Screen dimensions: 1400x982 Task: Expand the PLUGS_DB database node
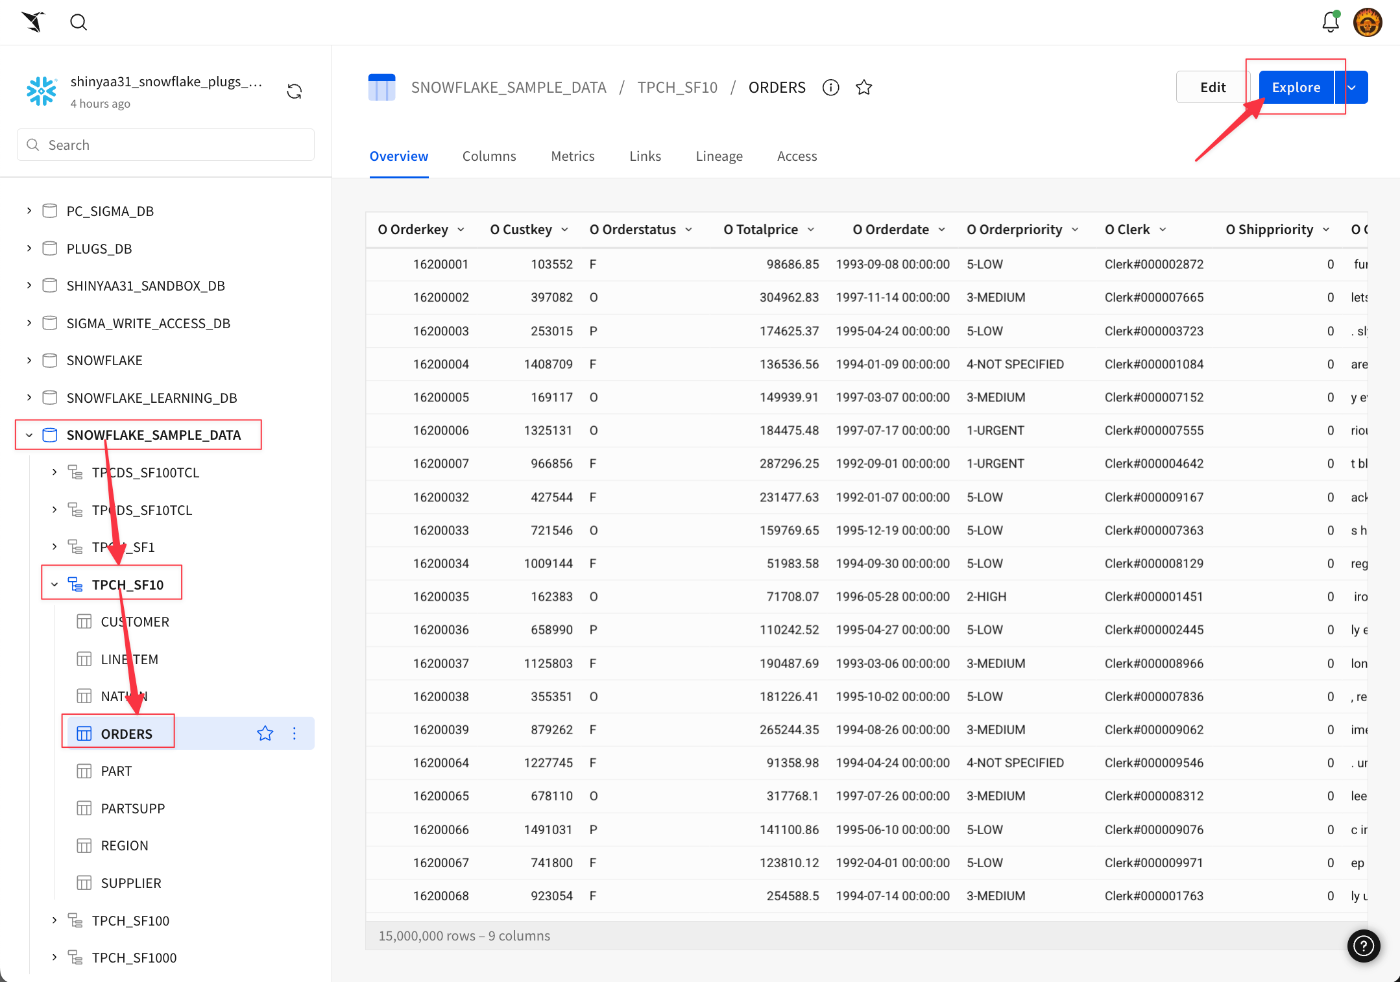29,248
